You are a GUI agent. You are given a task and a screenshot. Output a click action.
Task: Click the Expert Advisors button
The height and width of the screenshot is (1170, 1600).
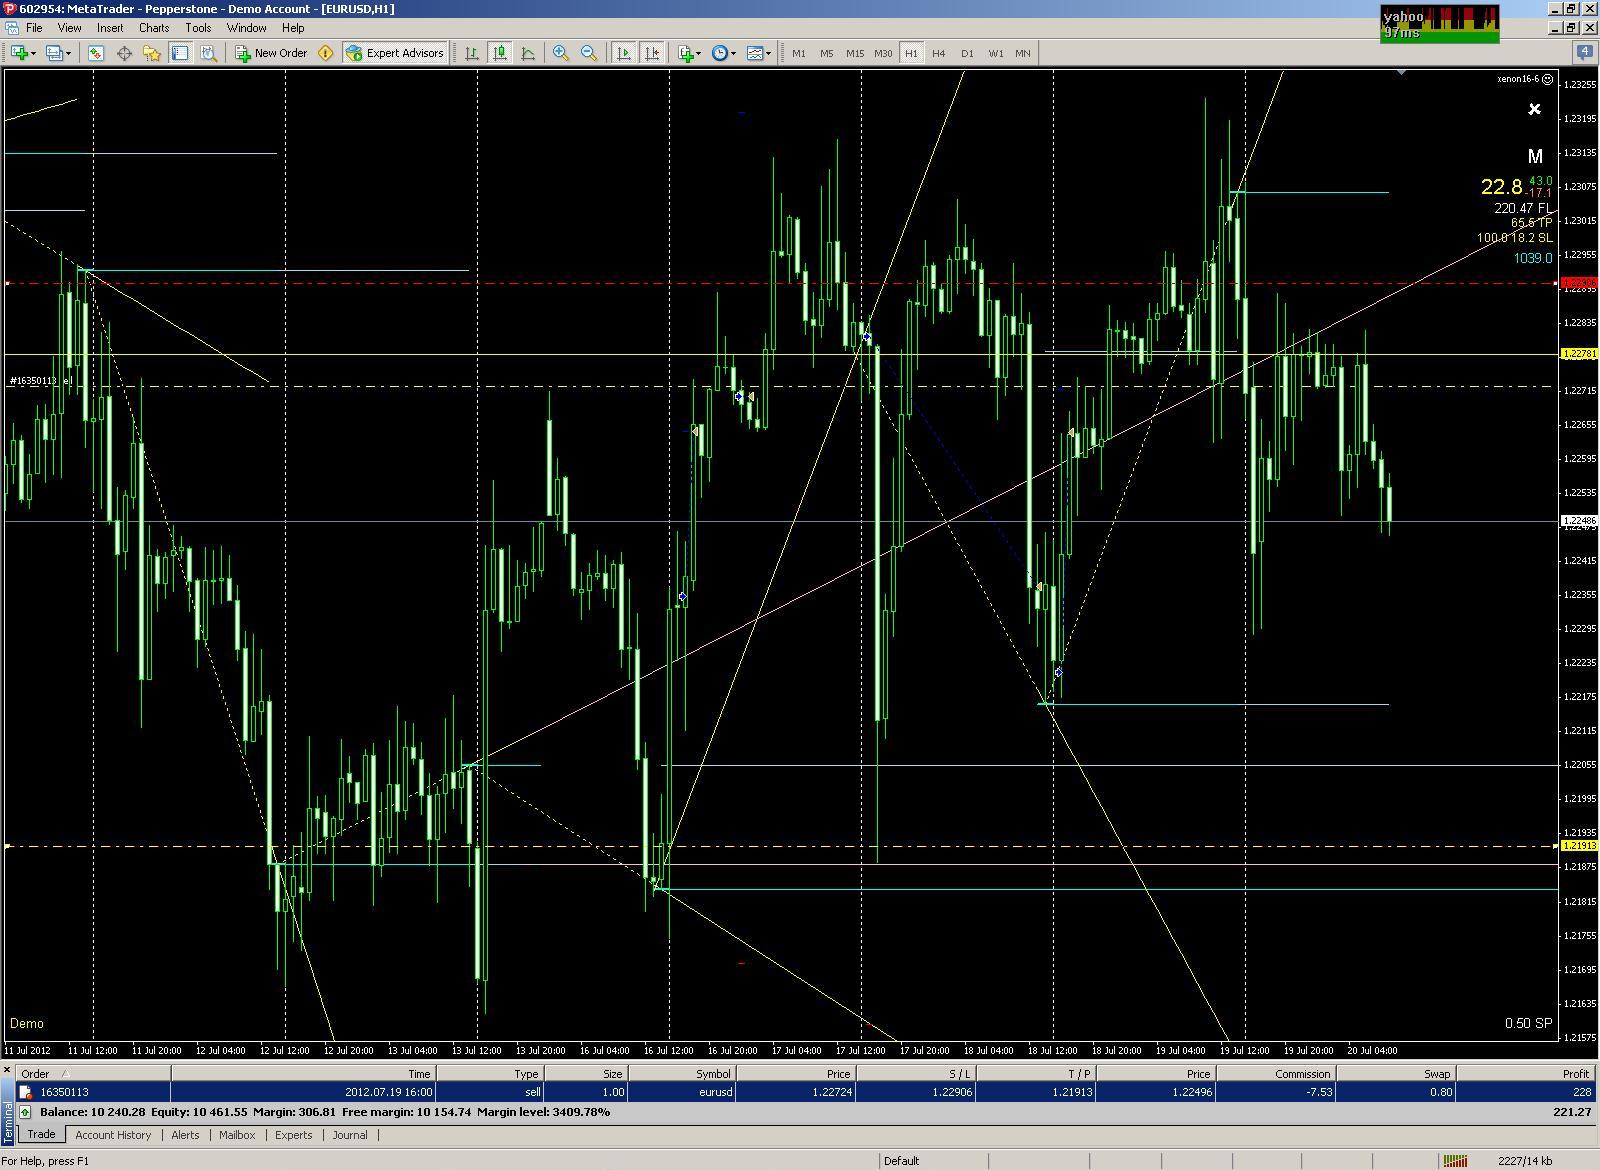[395, 53]
